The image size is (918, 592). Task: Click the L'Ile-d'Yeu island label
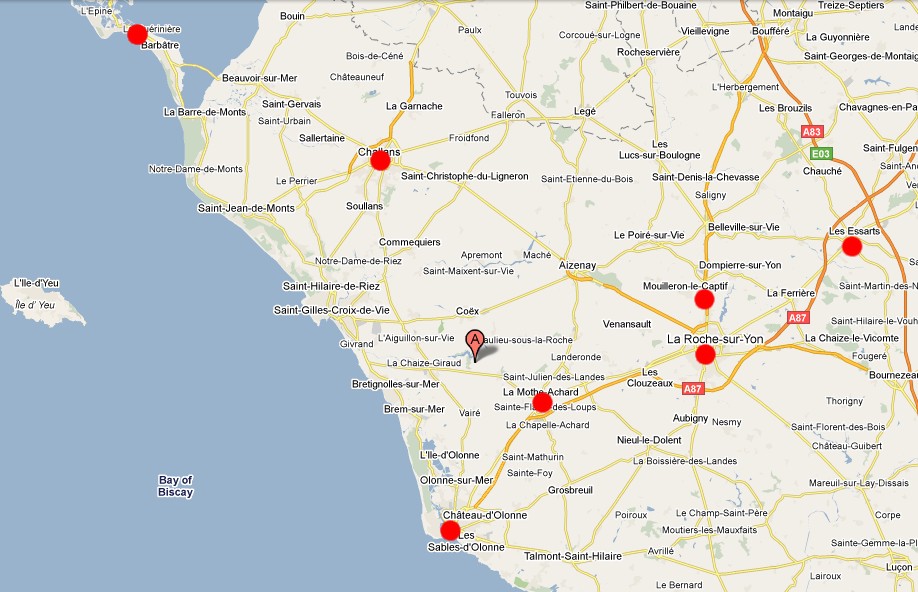[x=38, y=283]
